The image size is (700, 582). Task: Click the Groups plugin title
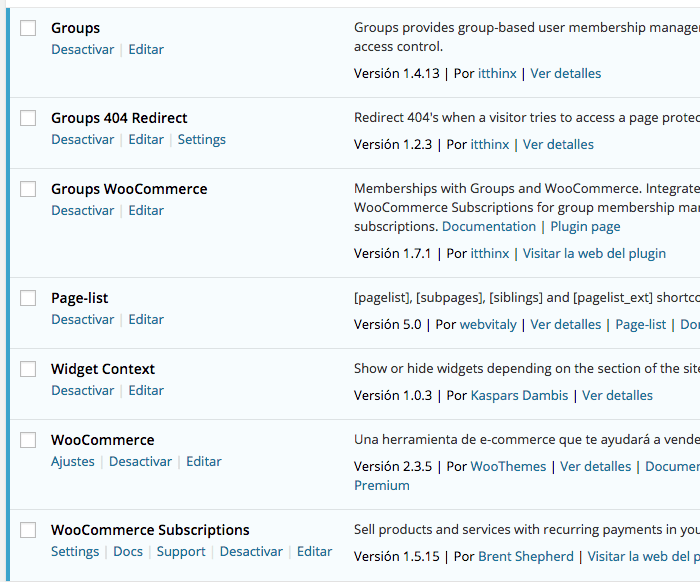click(x=75, y=28)
